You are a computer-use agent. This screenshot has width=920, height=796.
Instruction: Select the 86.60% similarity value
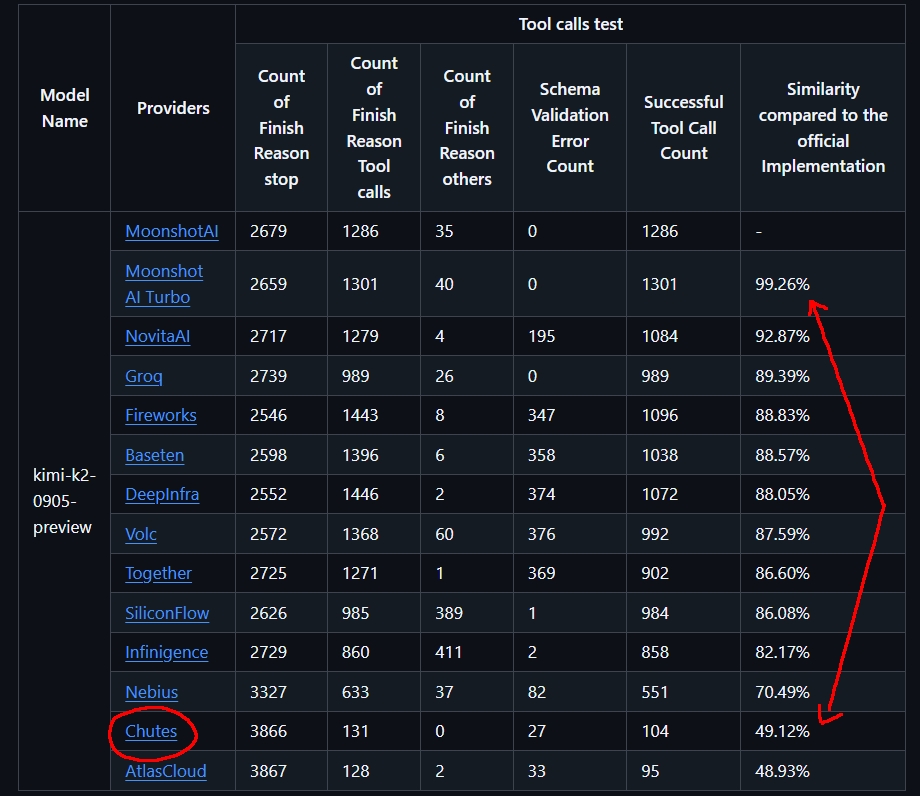tap(782, 573)
